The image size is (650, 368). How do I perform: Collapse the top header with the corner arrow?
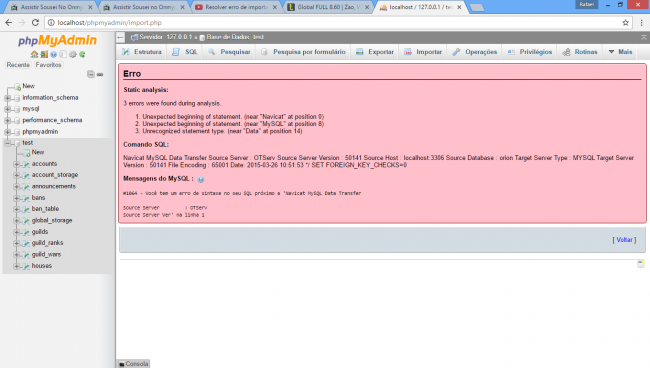[643, 37]
